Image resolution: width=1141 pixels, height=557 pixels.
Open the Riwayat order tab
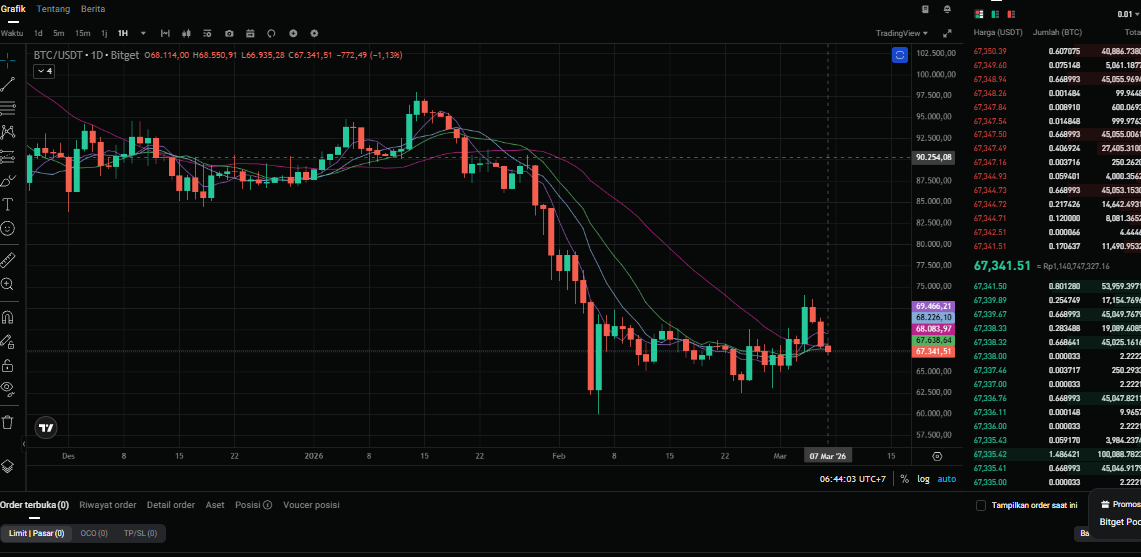(x=108, y=505)
